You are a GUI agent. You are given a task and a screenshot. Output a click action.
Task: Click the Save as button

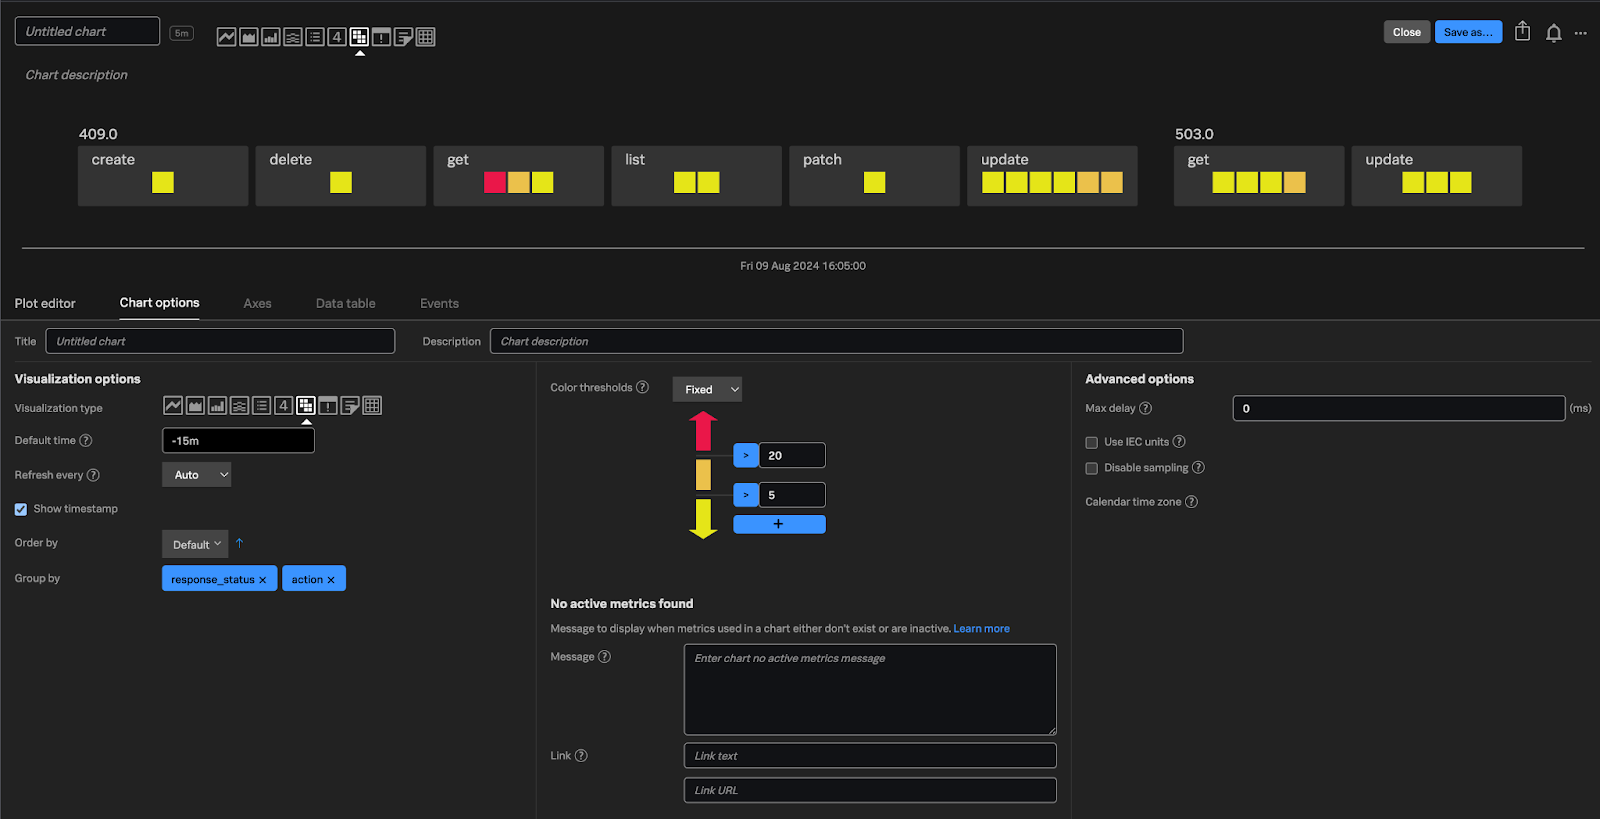pyautogui.click(x=1467, y=32)
